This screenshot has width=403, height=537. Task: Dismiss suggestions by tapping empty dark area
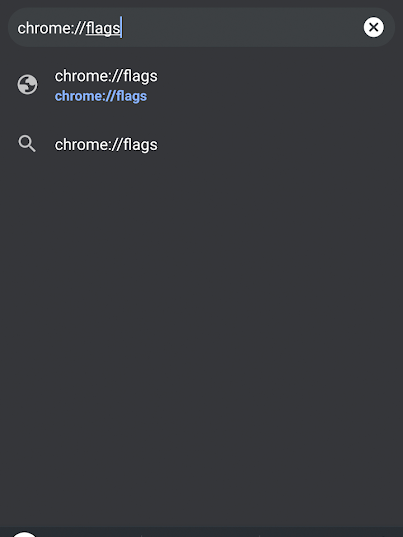[x=201, y=325]
